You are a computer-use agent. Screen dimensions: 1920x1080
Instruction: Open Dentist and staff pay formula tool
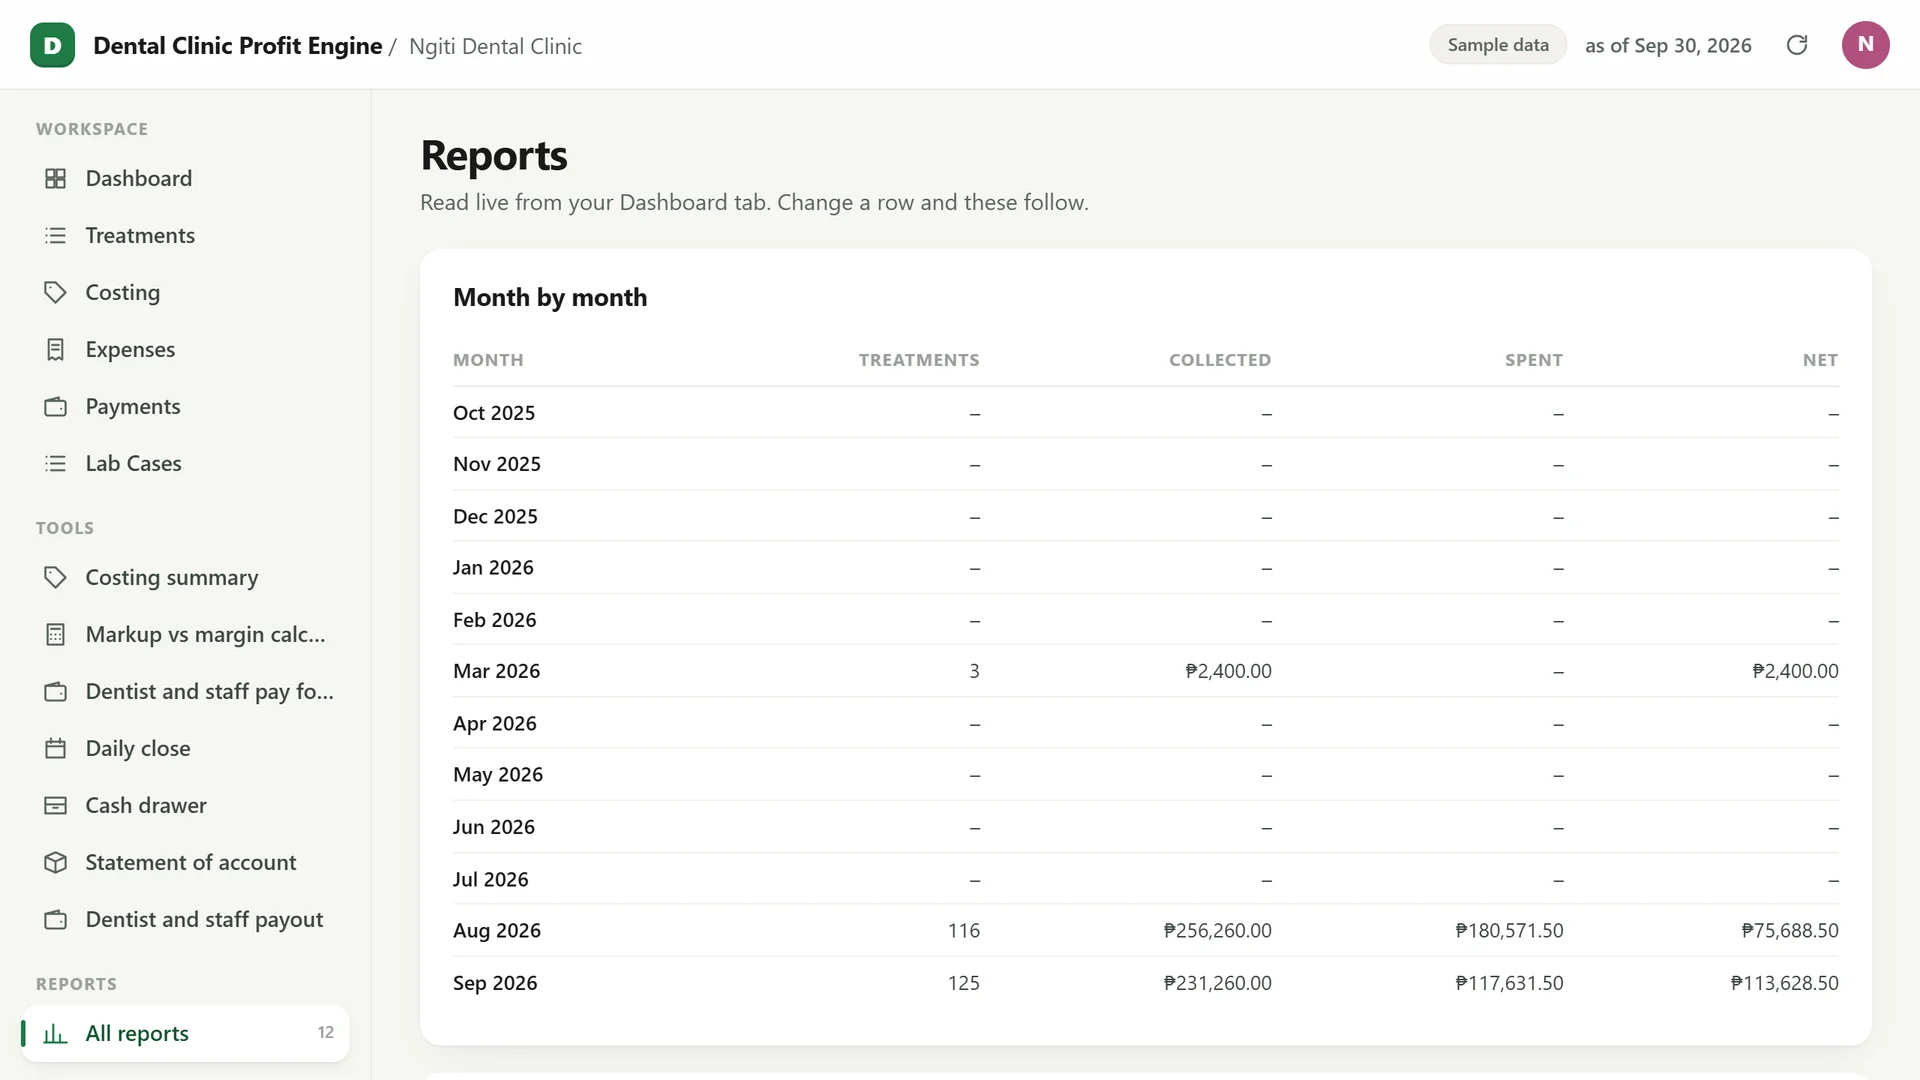coord(185,691)
